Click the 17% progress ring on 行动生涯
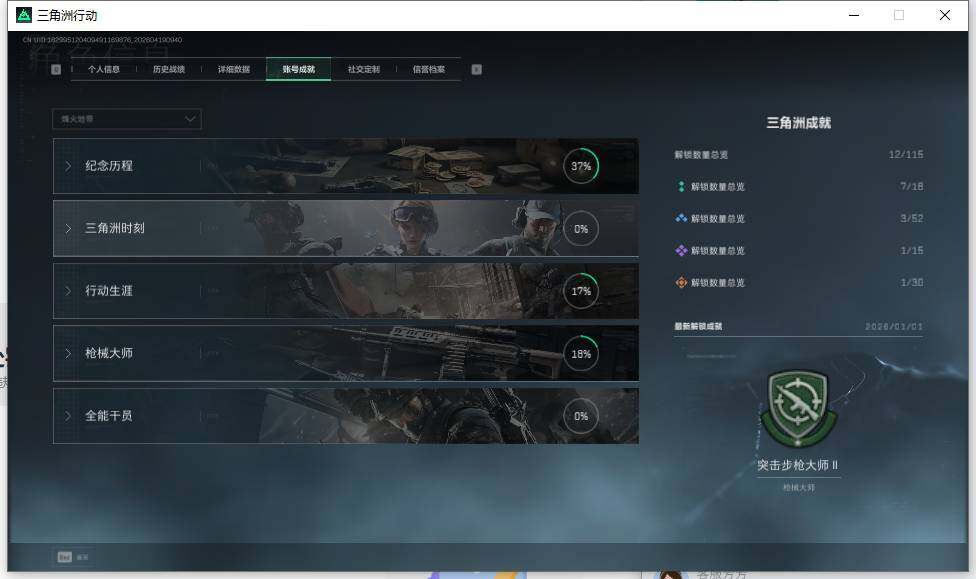The height and width of the screenshot is (579, 976). 581,291
